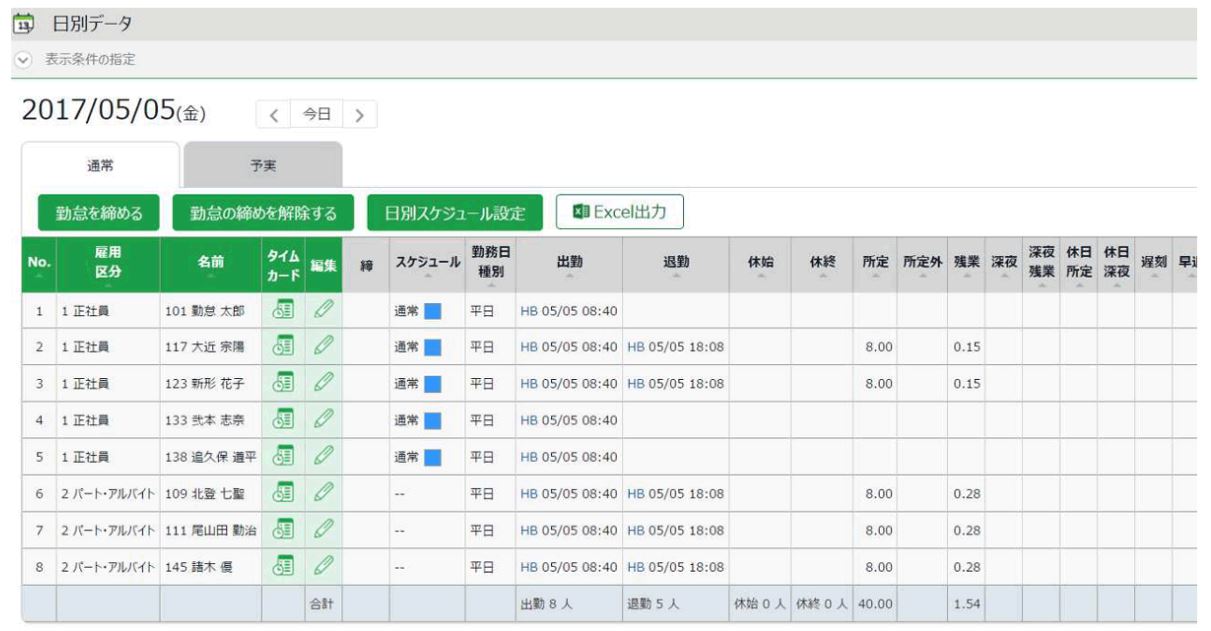The image size is (1211, 631).
Task: Open time card for 138 追久保 遵平
Action: [281, 457]
